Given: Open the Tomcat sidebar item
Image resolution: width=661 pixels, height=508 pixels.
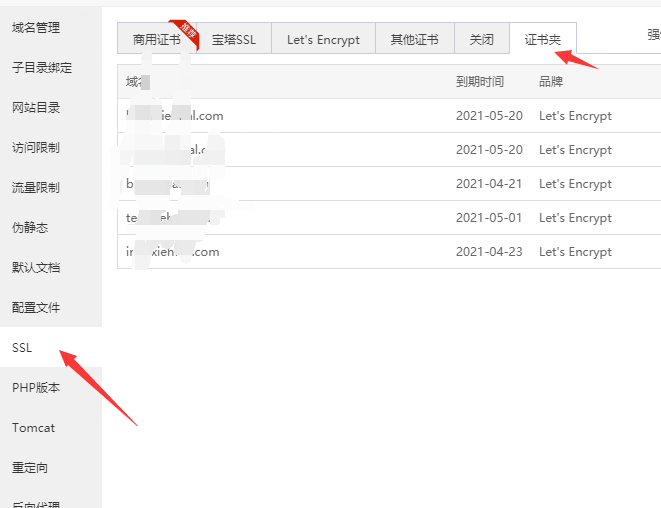Looking at the screenshot, I should [x=33, y=428].
